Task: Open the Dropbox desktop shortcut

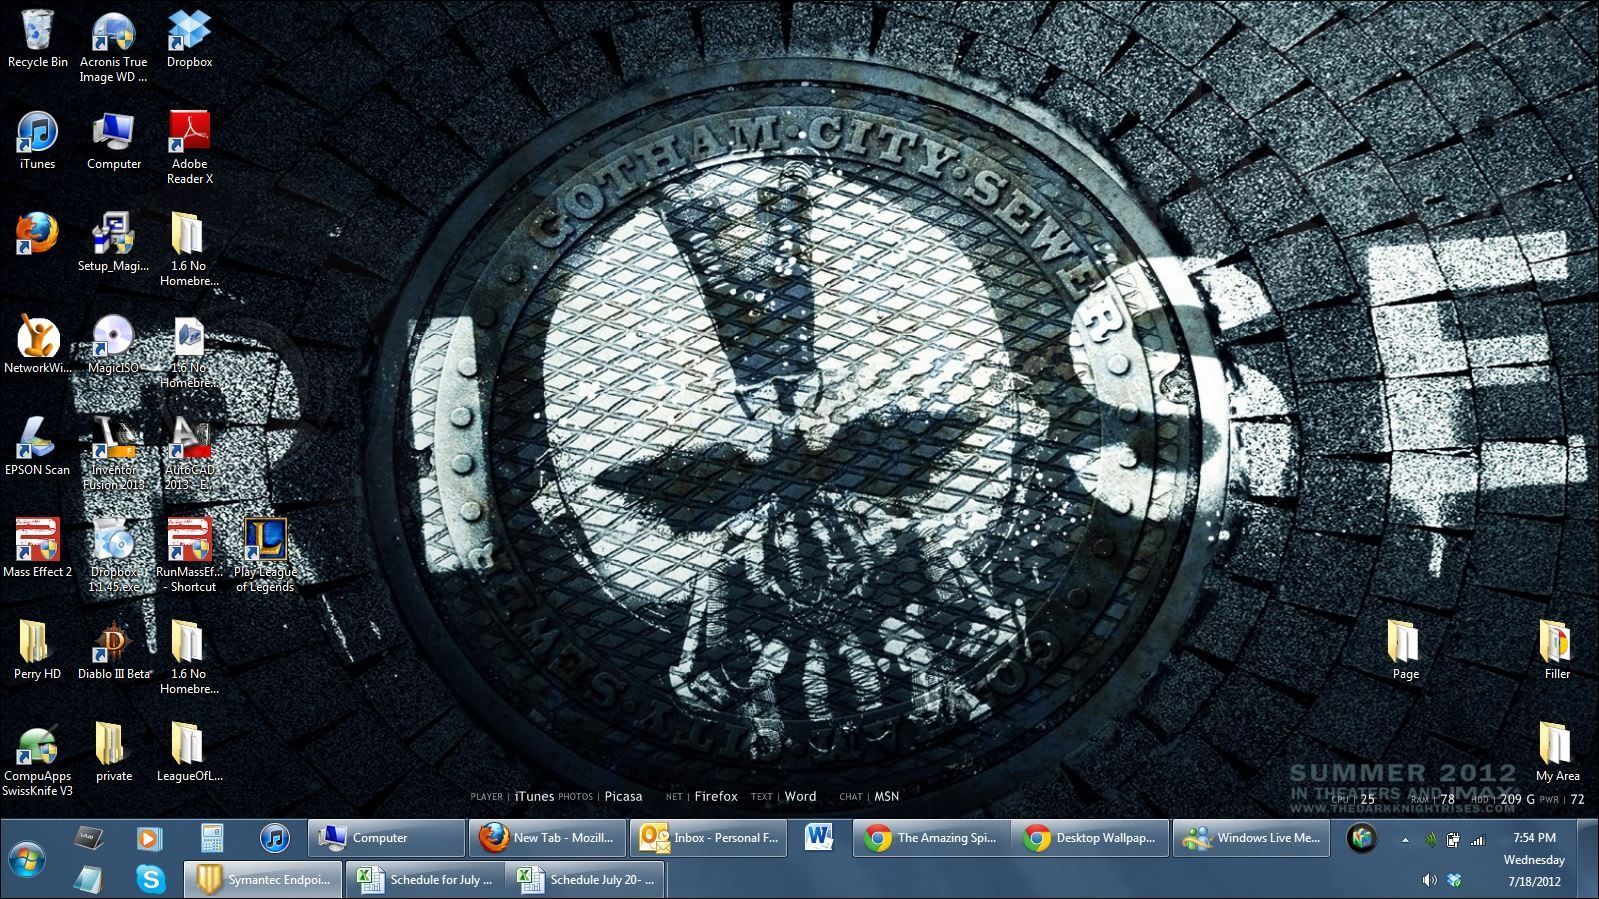Action: pos(189,33)
